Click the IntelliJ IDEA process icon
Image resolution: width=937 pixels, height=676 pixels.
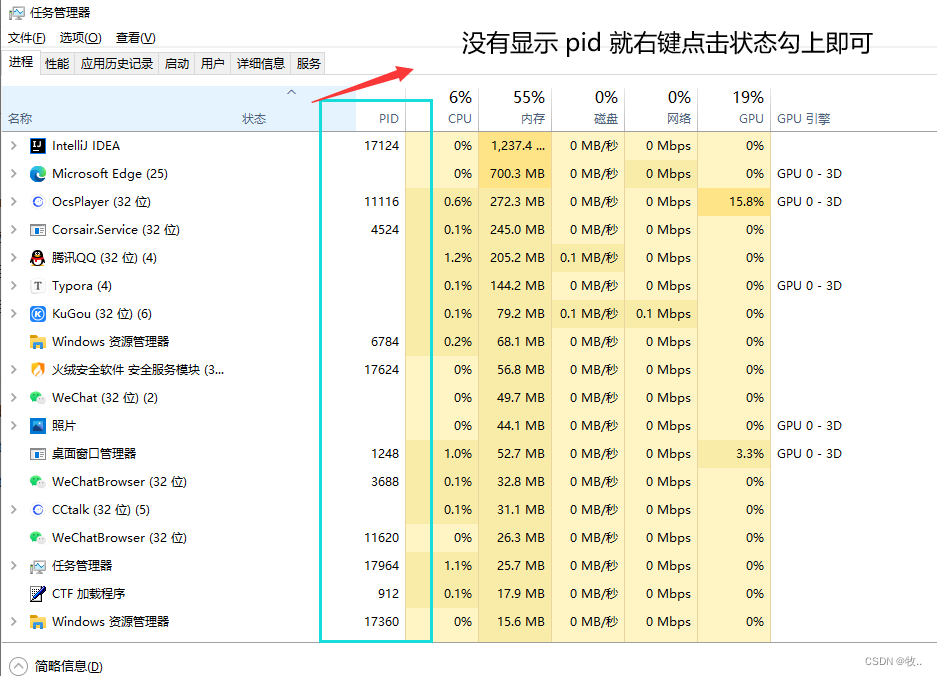[x=38, y=146]
